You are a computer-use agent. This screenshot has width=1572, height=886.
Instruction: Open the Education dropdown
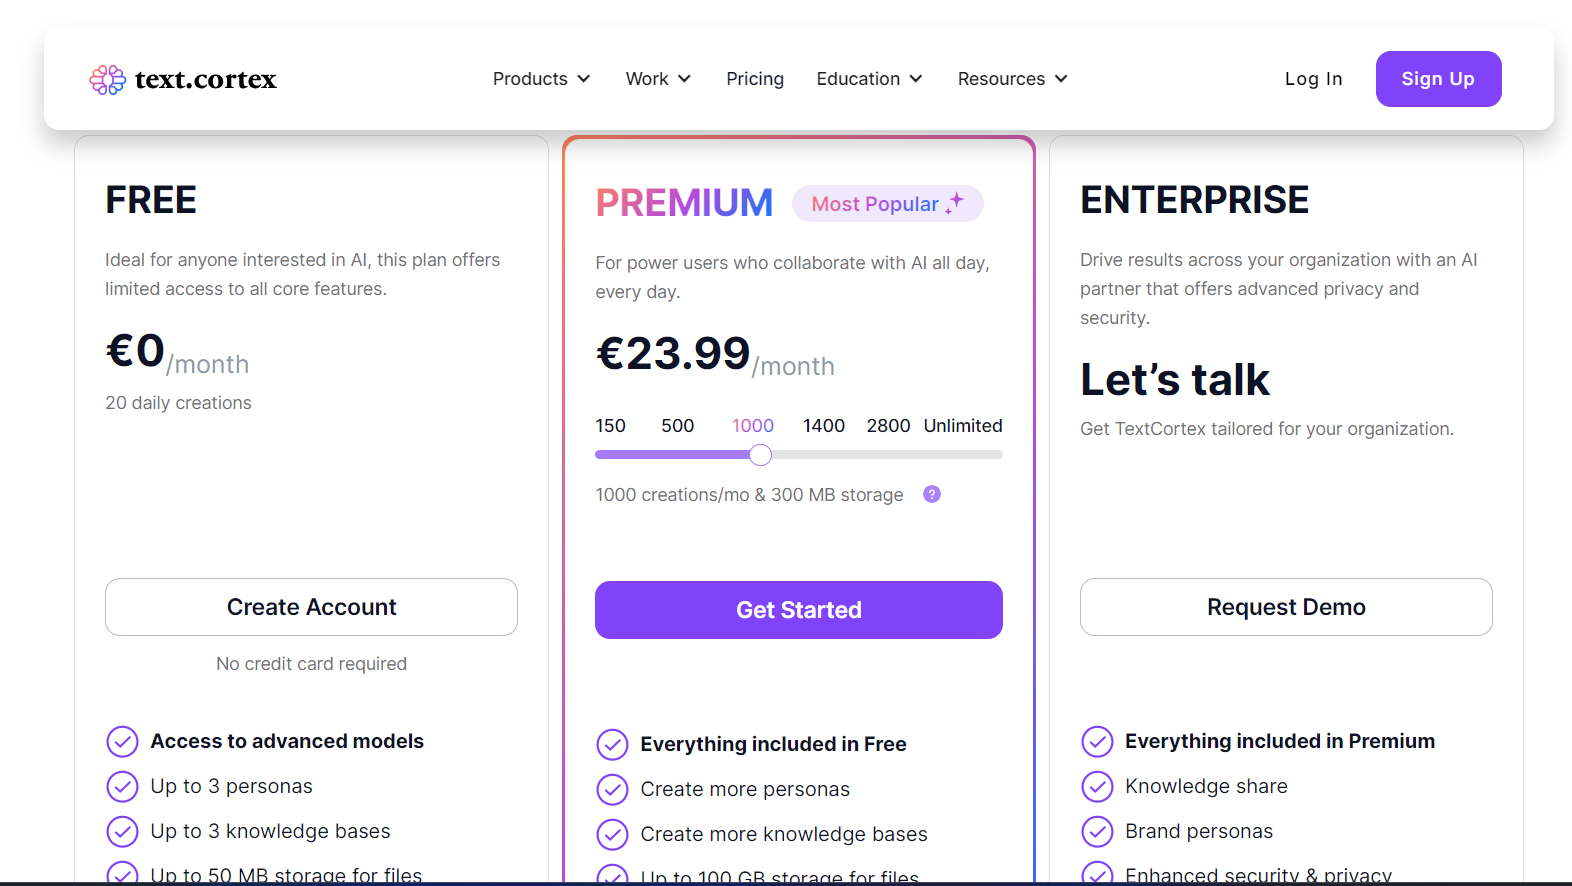(x=869, y=79)
